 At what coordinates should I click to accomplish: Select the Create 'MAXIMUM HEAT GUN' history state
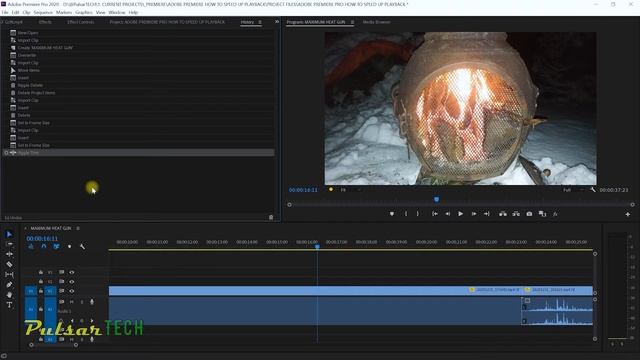pyautogui.click(x=139, y=48)
